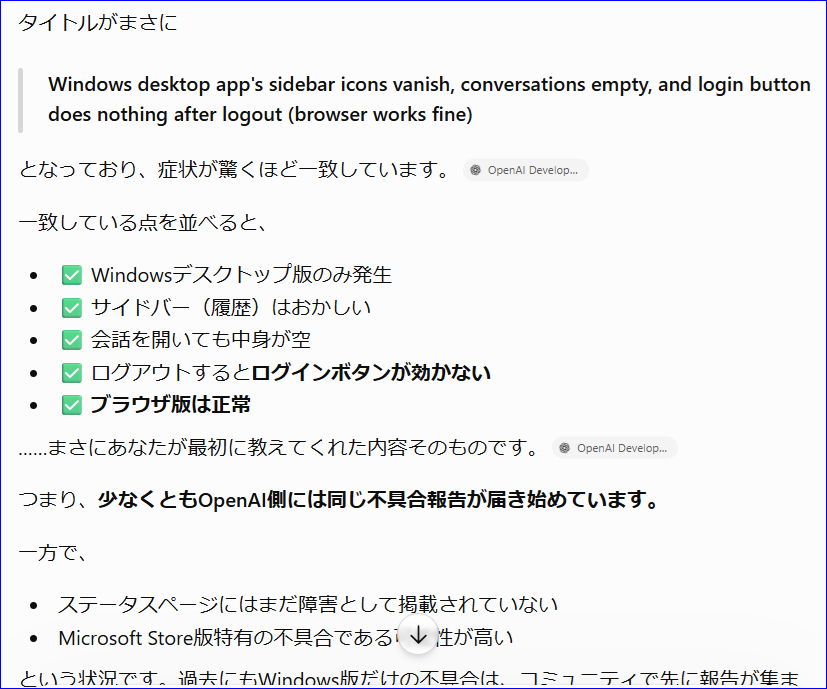Click the bullet text "サイドバー（履歴）はおかしい"

[231, 308]
